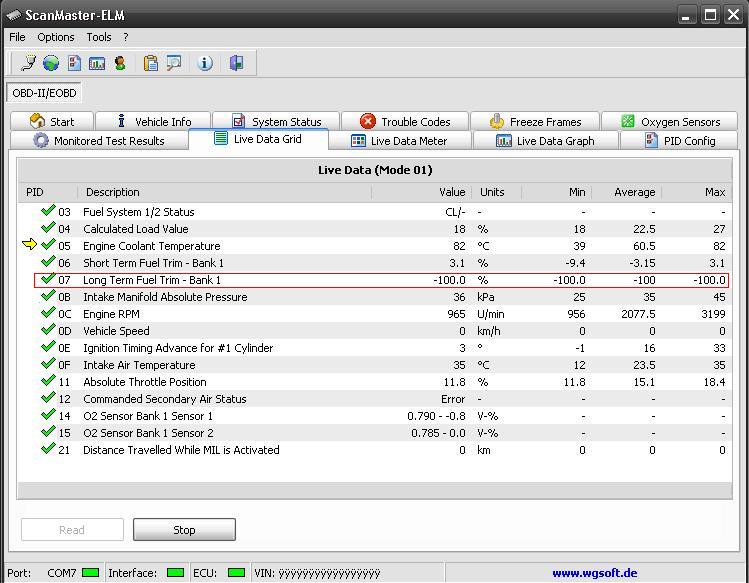Select Distance Travelled While MIL is Activated
749x583 pixels.
coord(182,450)
